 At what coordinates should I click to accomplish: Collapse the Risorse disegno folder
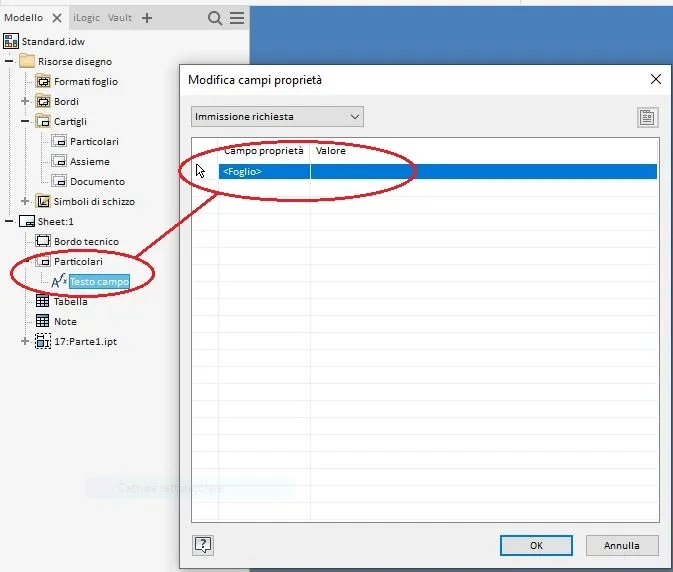9,61
